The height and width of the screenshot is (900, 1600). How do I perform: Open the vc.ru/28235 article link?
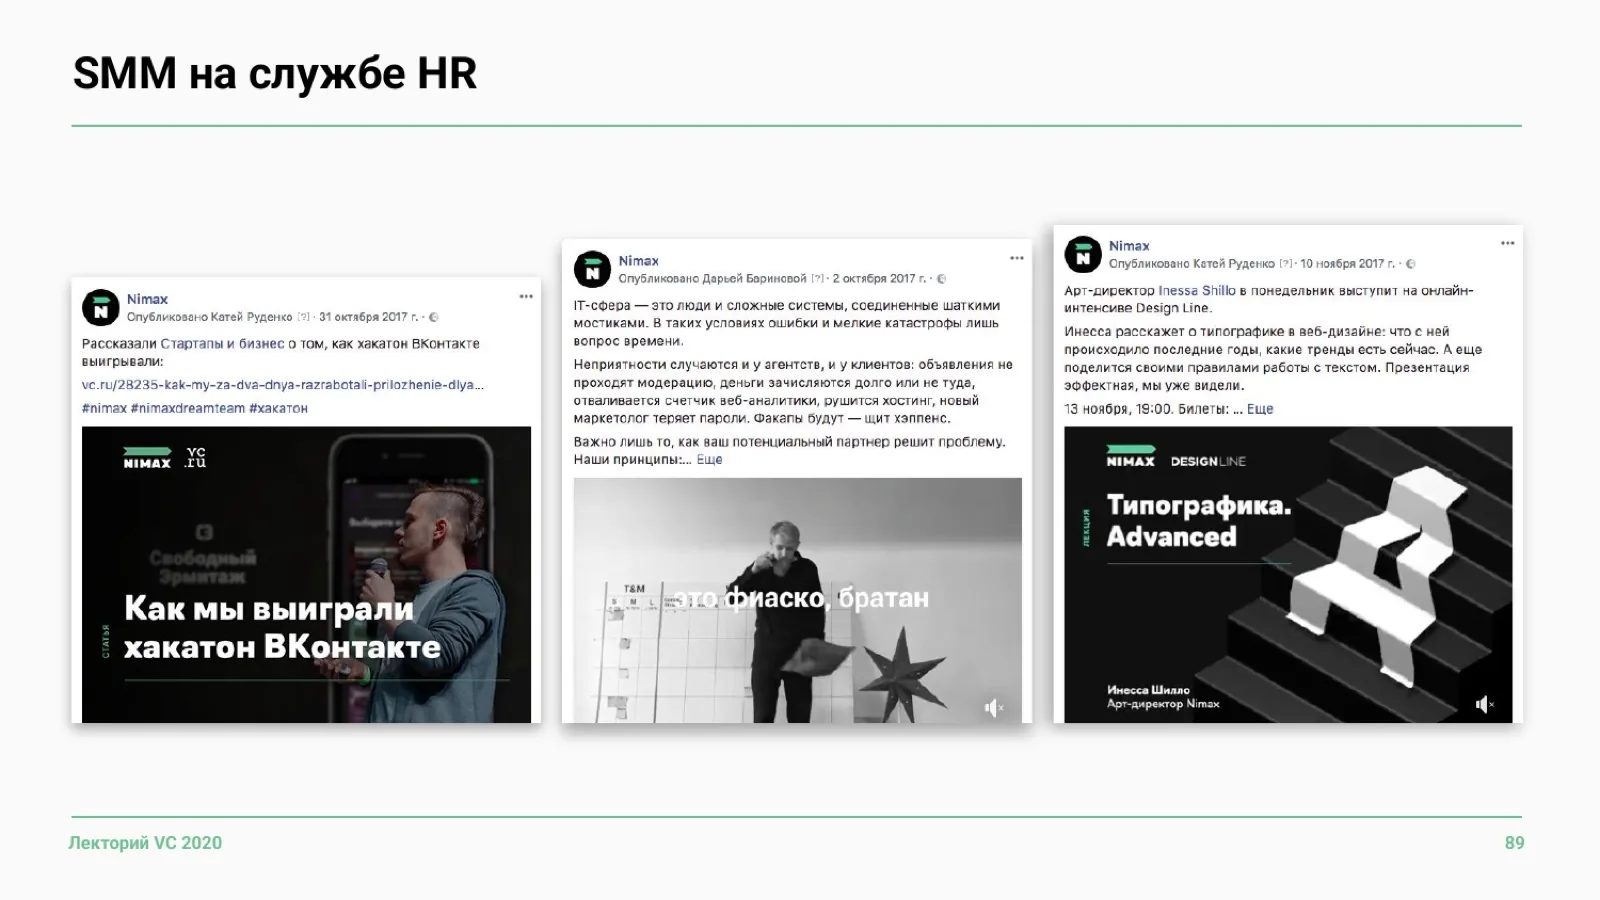click(x=283, y=385)
